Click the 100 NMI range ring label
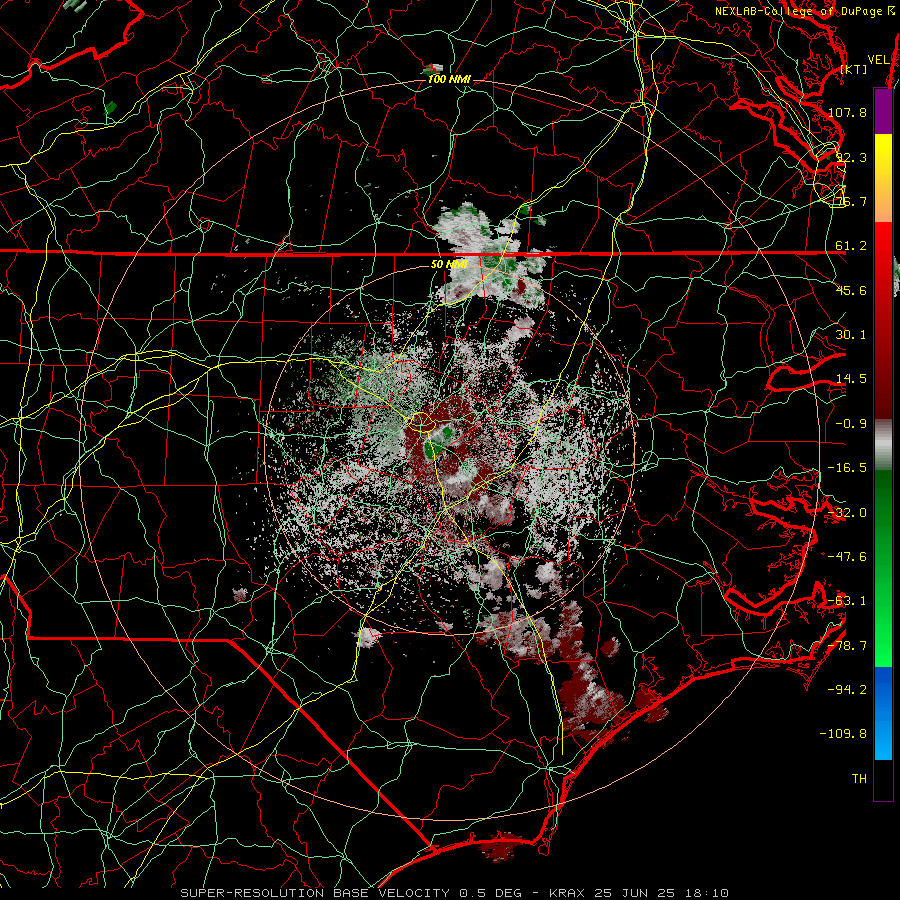900x900 pixels. pyautogui.click(x=449, y=79)
